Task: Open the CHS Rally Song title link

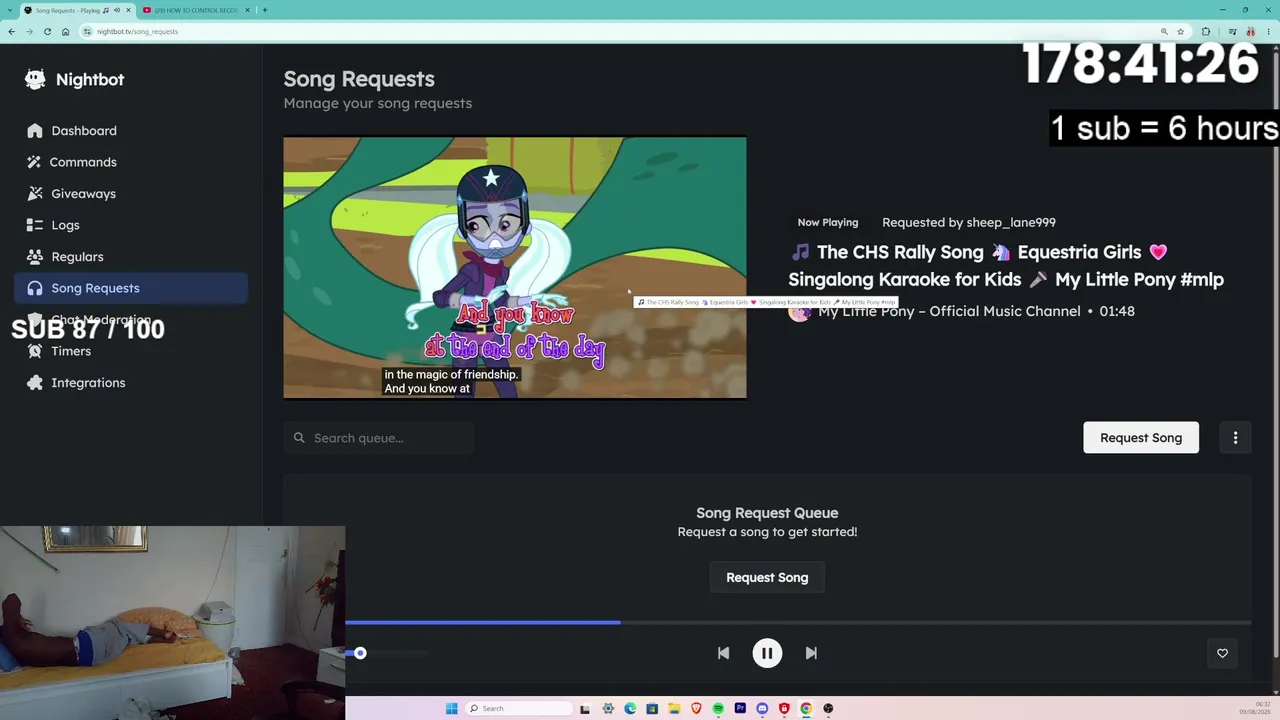Action: pyautogui.click(x=1006, y=266)
